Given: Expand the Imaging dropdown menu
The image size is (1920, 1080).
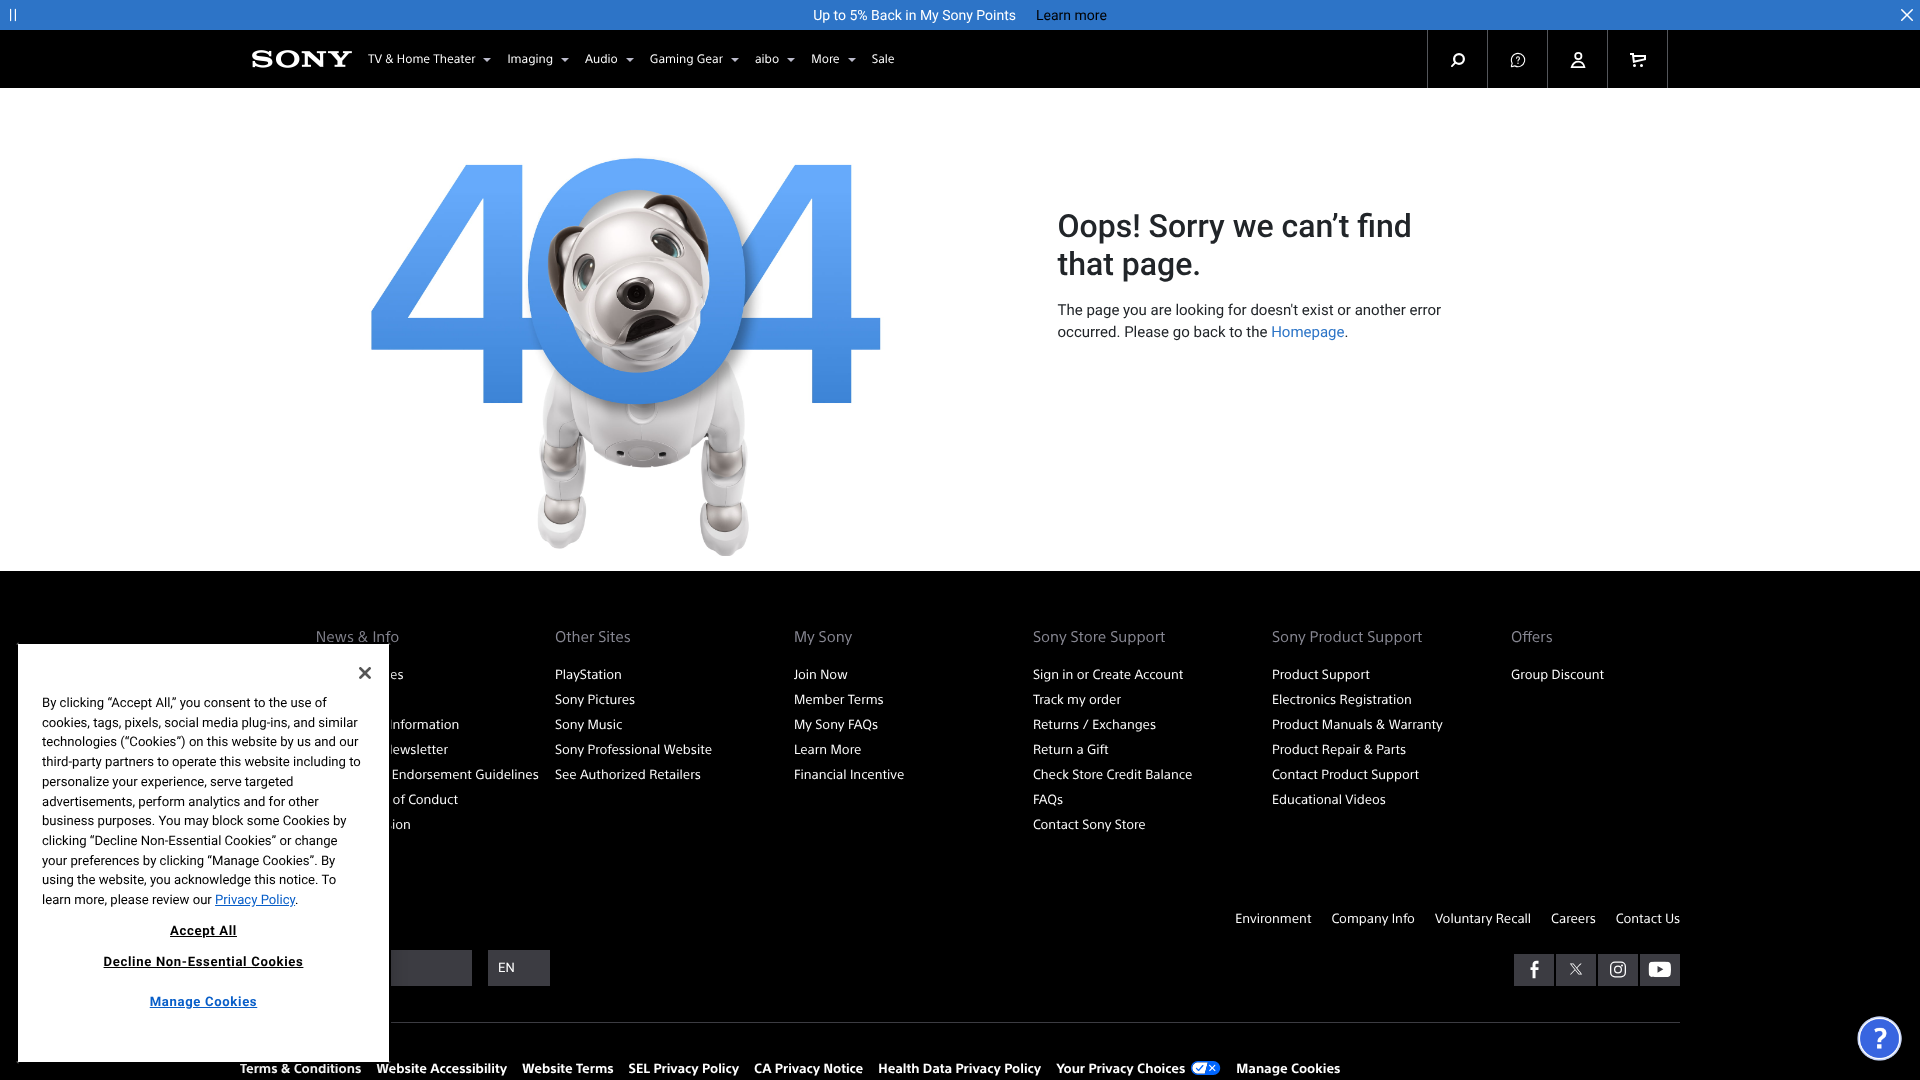Looking at the screenshot, I should click(x=537, y=59).
